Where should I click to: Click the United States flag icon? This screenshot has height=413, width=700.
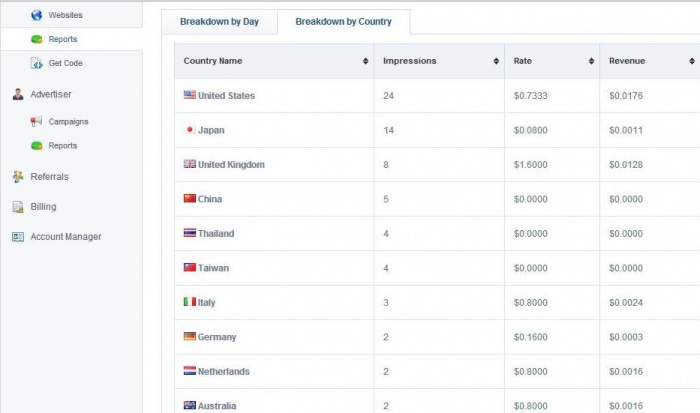[x=189, y=95]
